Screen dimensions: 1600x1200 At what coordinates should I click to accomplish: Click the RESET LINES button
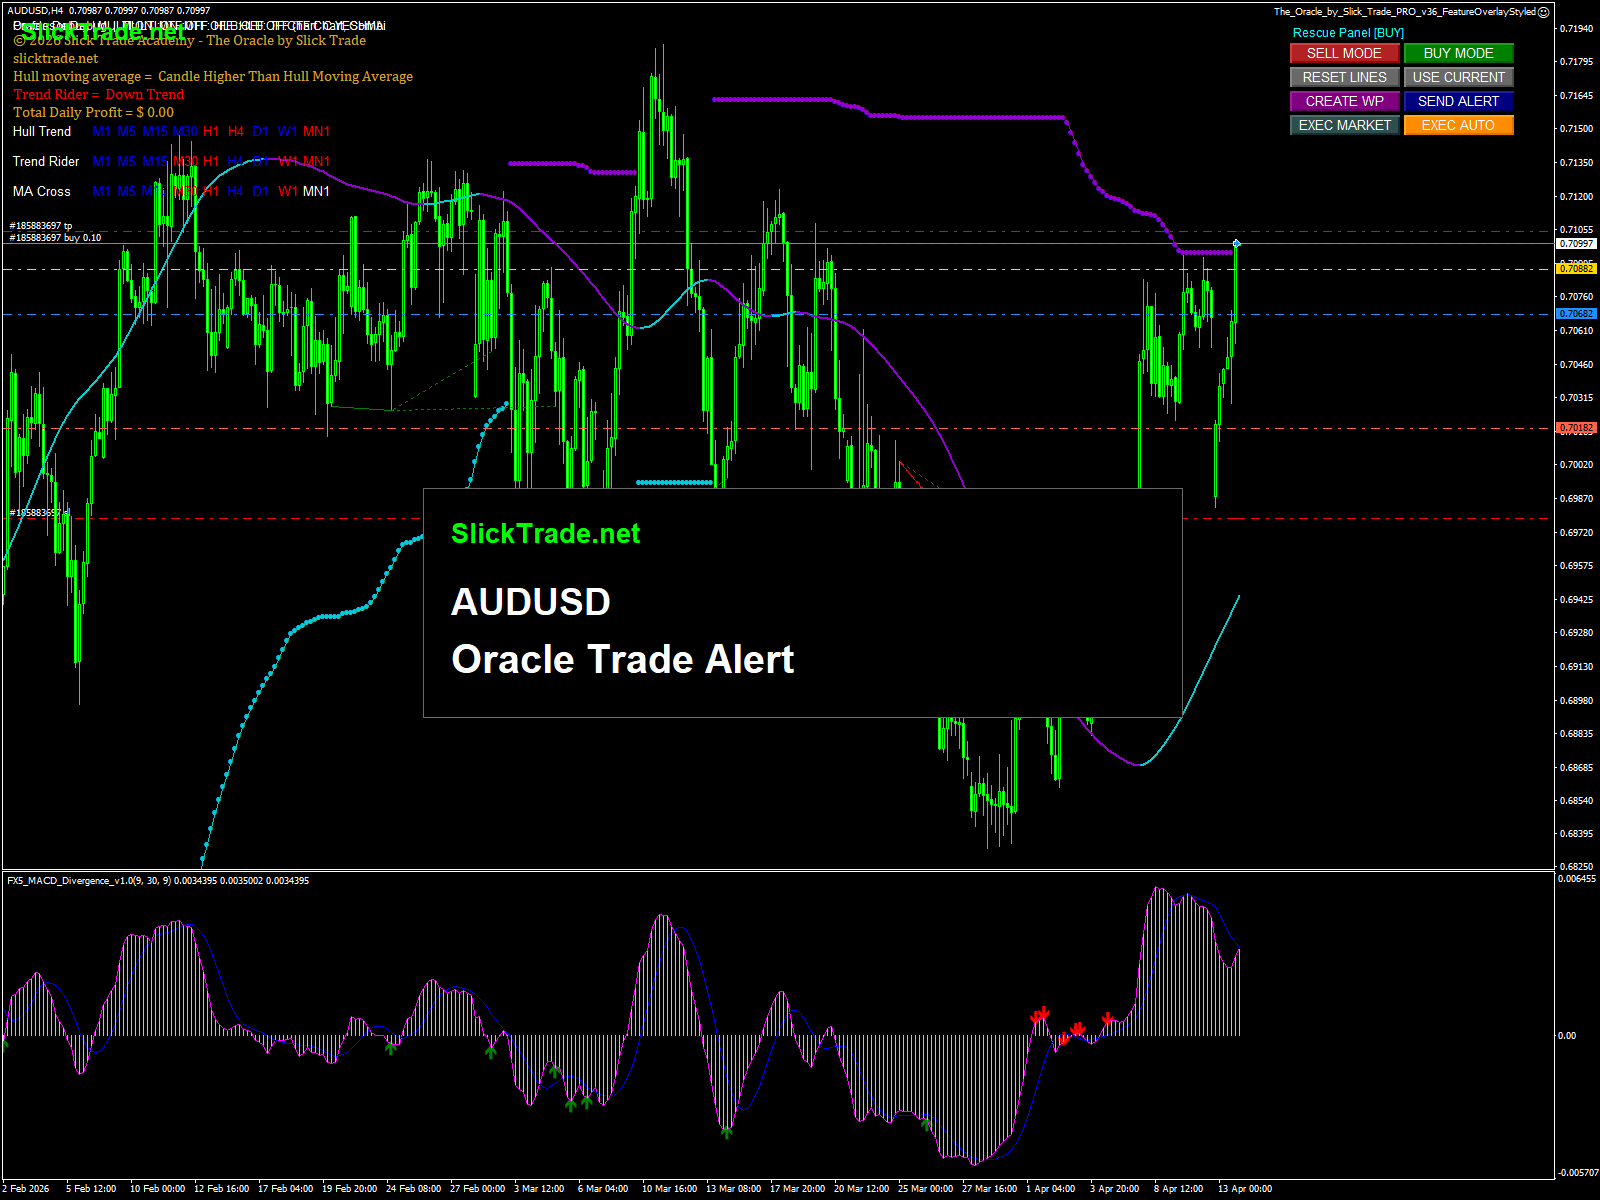[1344, 77]
